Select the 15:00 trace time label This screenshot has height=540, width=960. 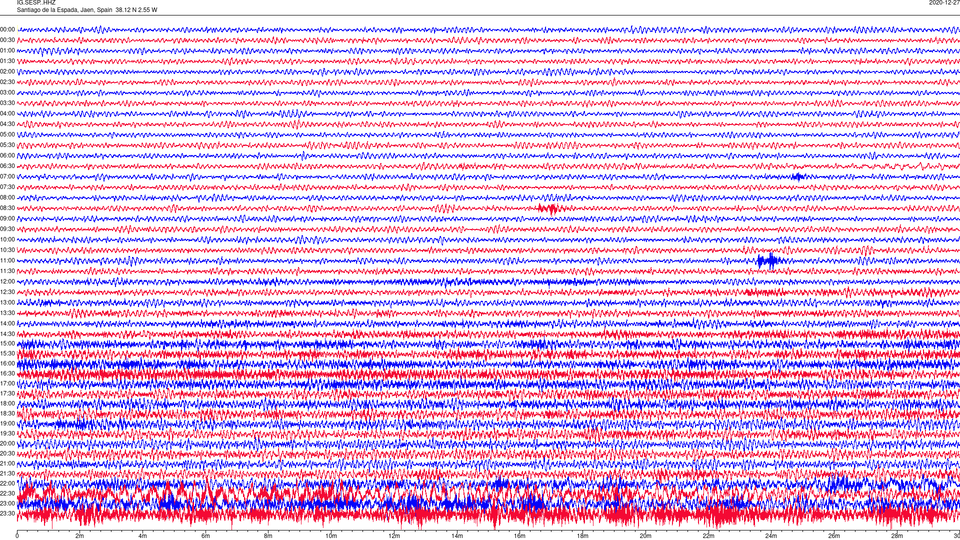pos(7,343)
